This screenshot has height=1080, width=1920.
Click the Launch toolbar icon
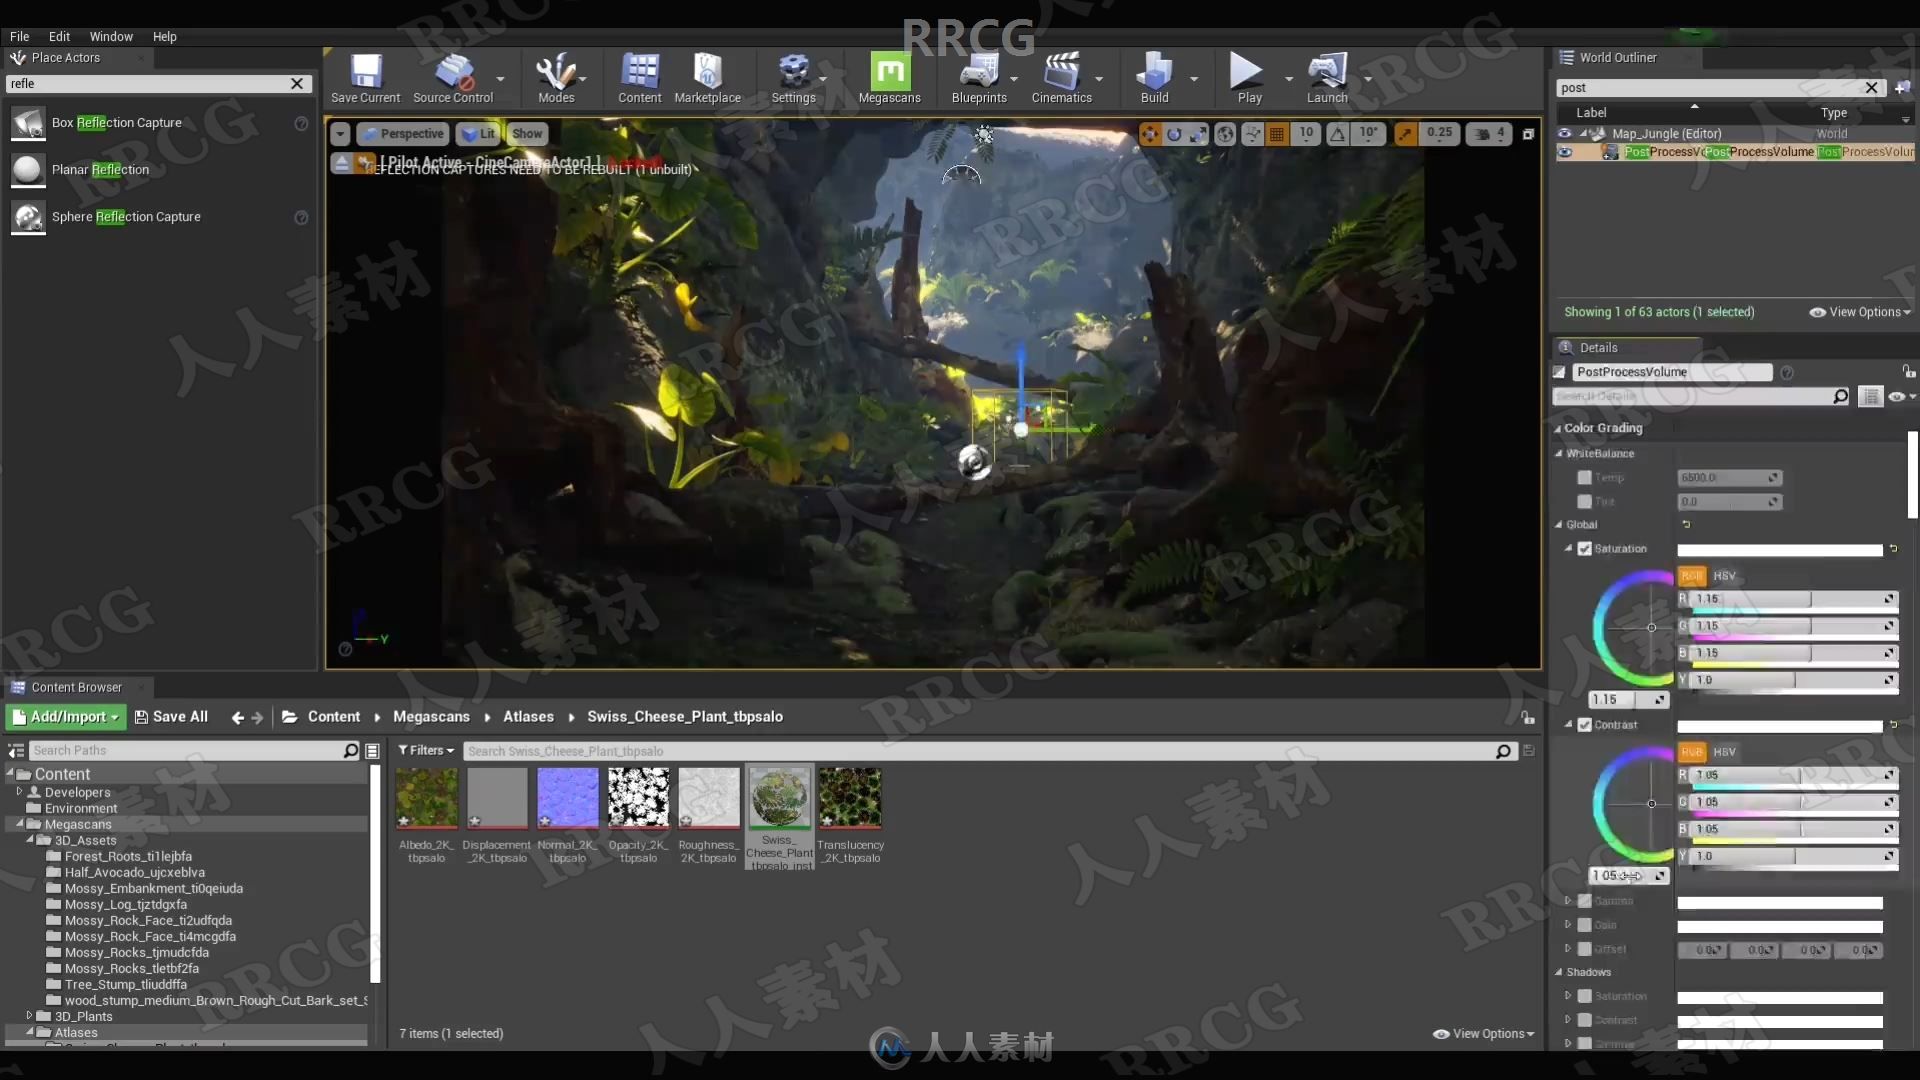pyautogui.click(x=1325, y=73)
